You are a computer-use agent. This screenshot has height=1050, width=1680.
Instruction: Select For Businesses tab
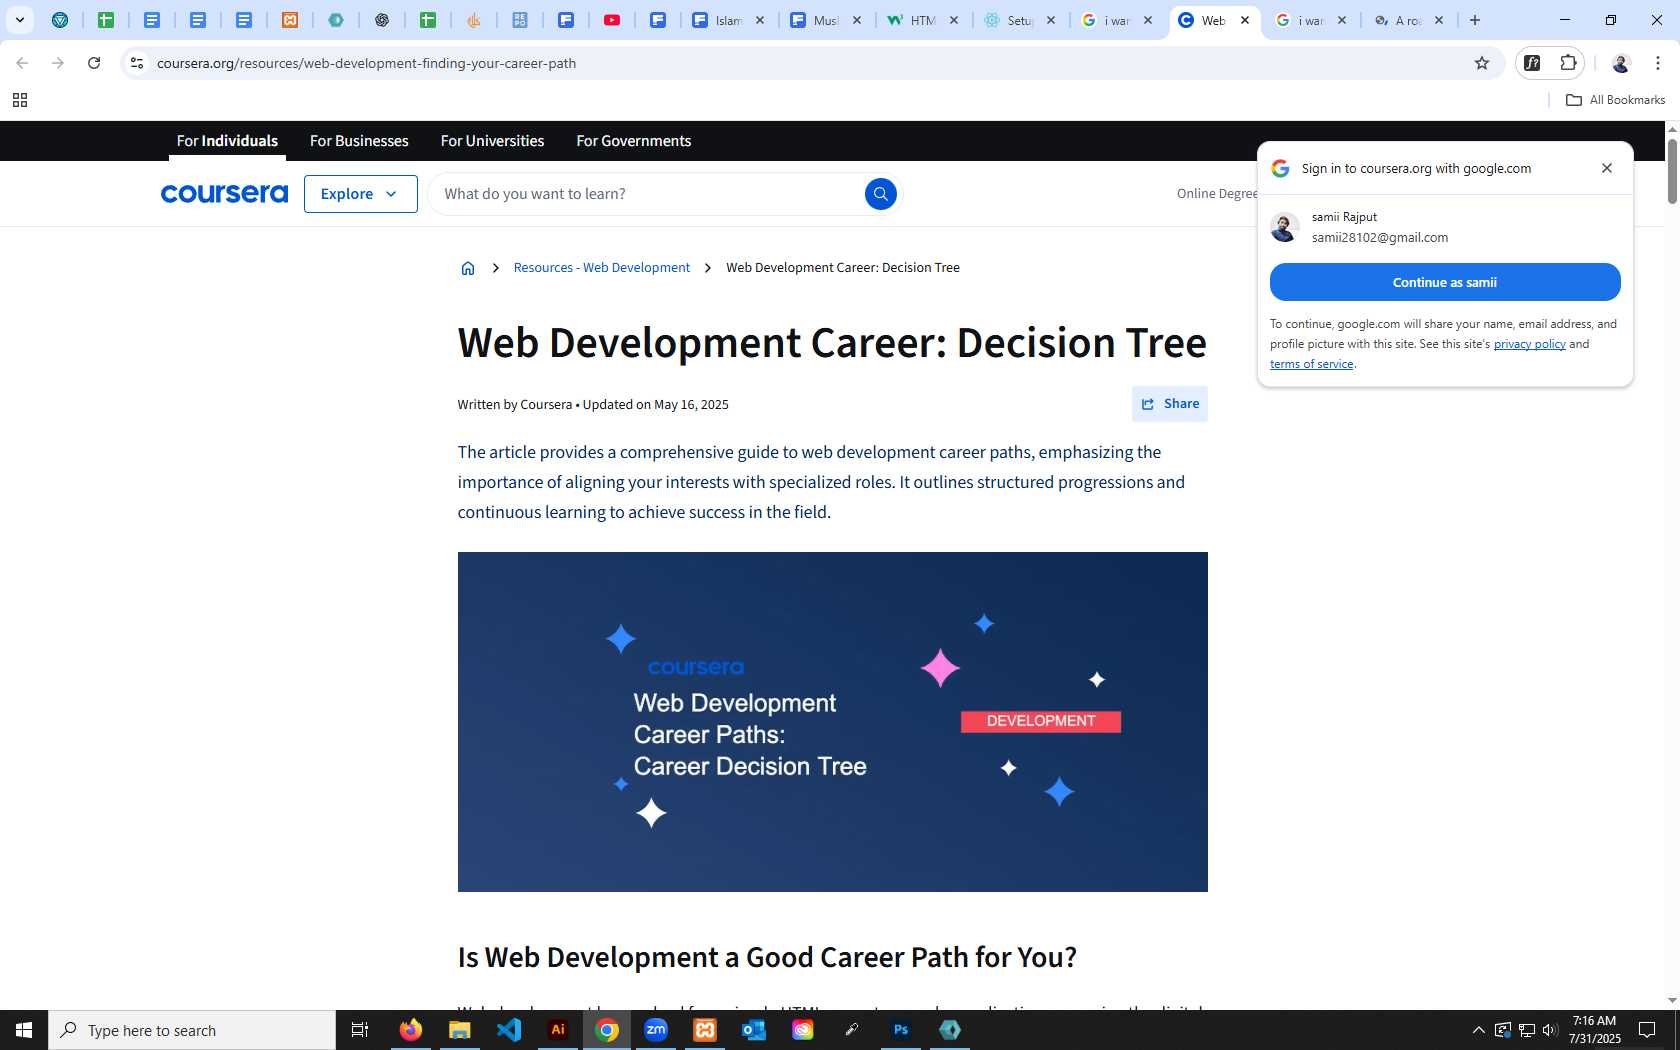pyautogui.click(x=359, y=141)
